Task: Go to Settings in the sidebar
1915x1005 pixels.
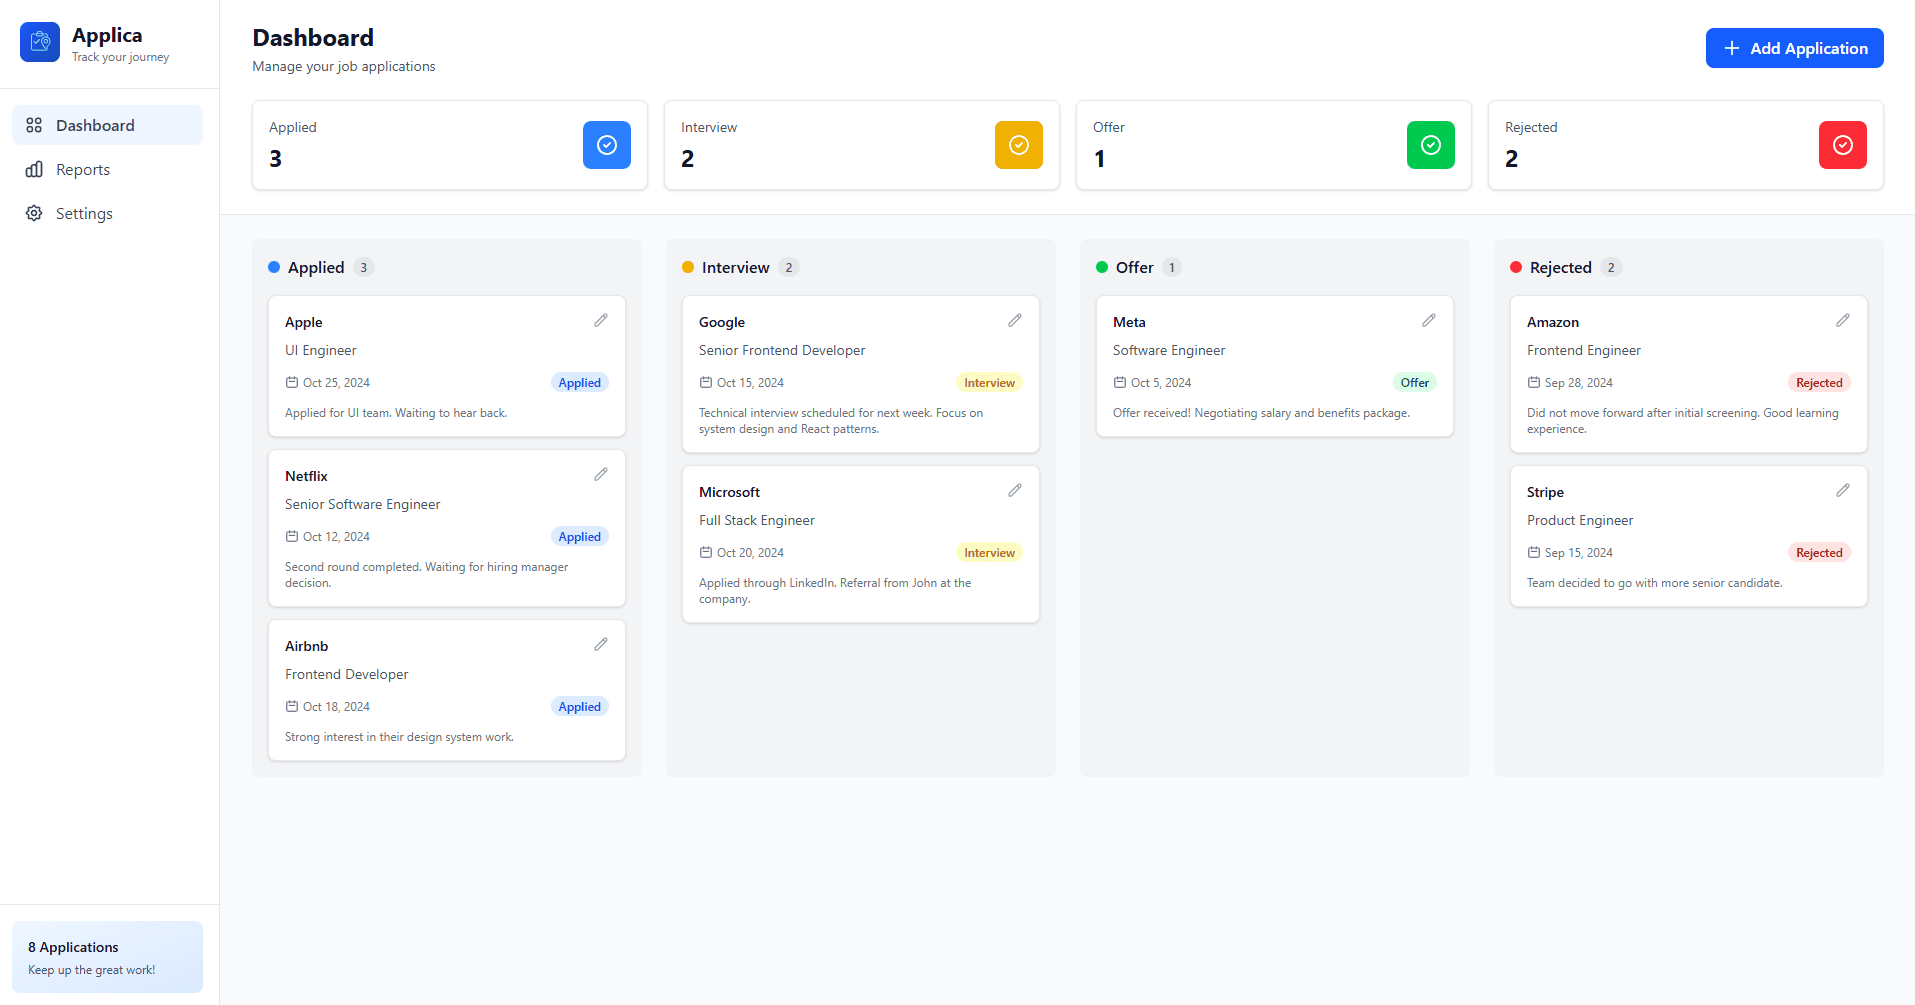Action: 84,214
